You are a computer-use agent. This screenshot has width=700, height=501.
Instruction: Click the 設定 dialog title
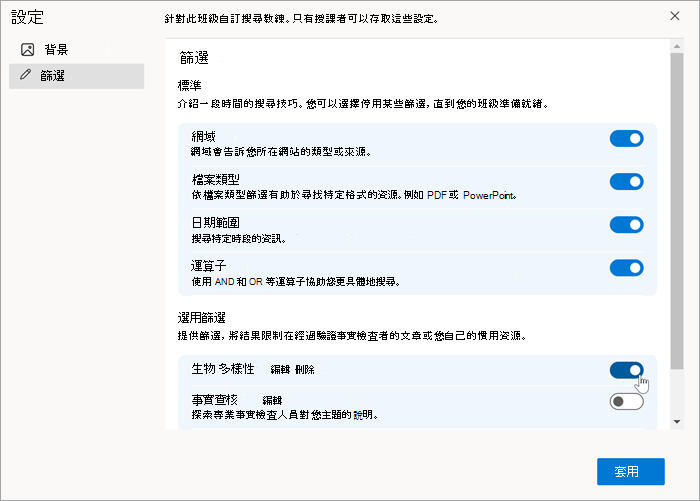(27, 17)
